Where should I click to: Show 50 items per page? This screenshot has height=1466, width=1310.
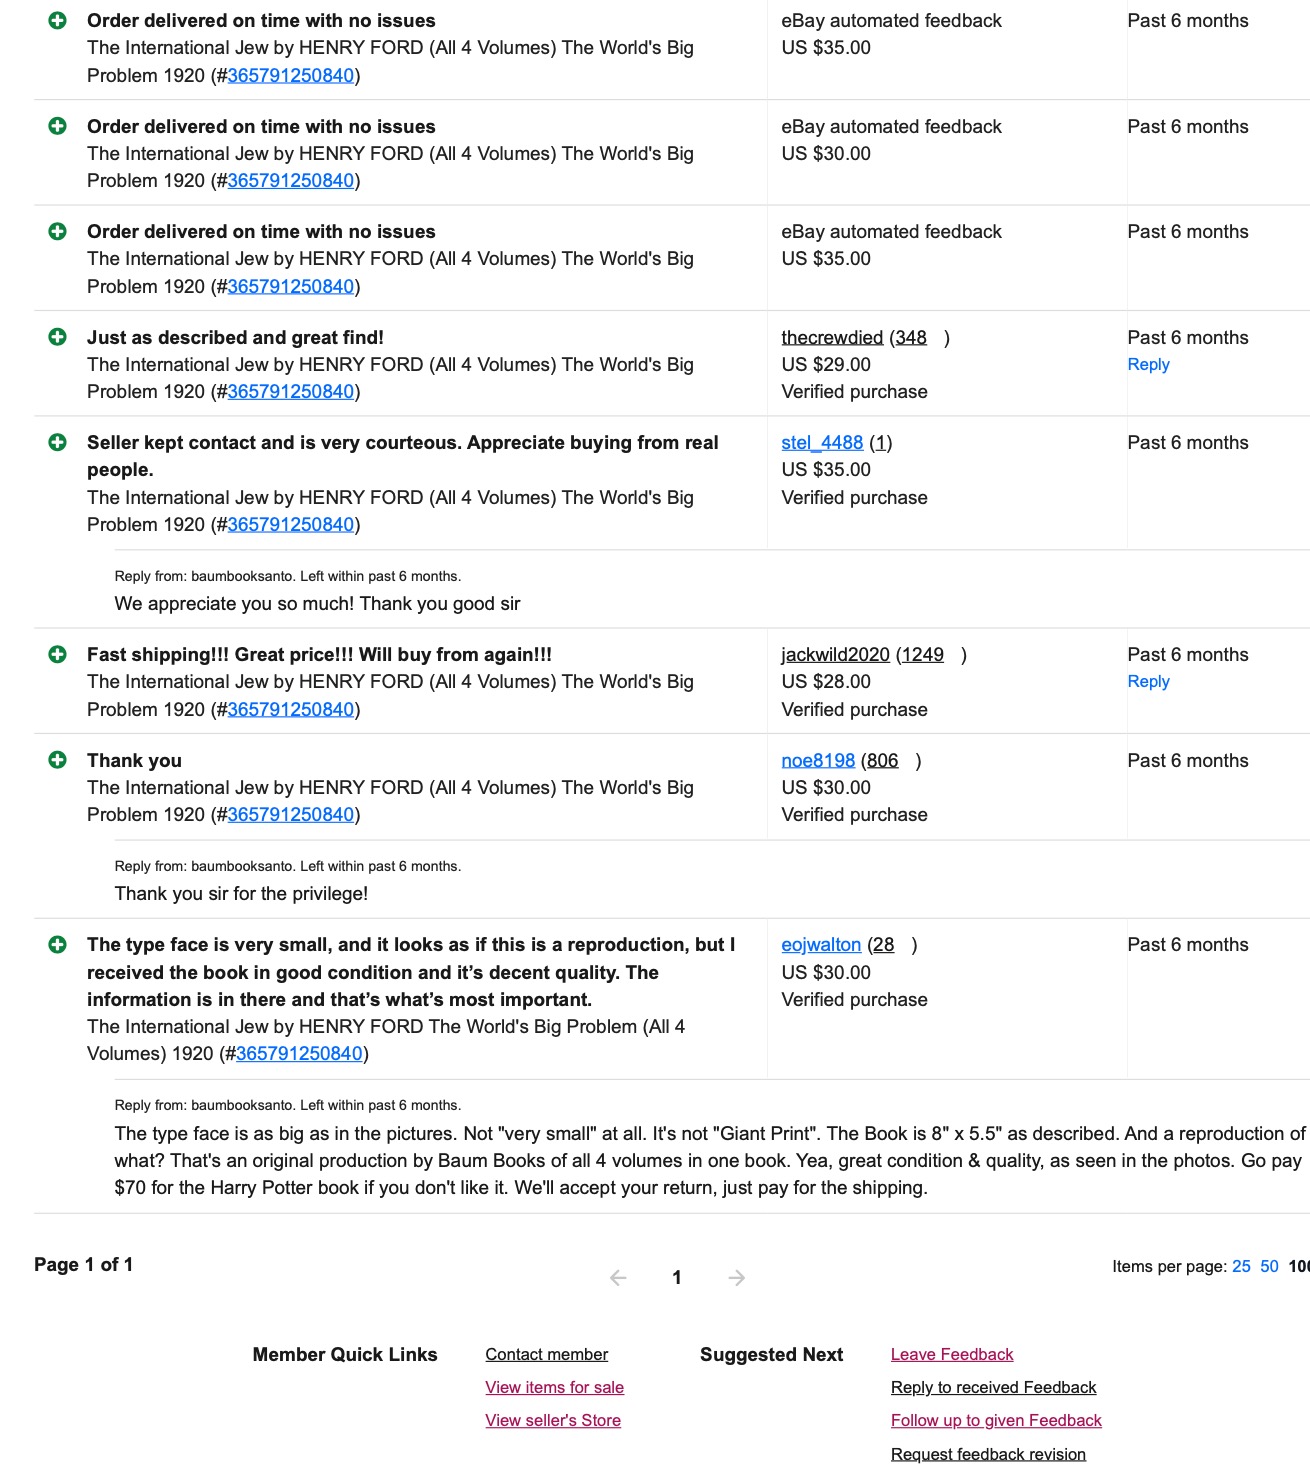[1269, 1266]
